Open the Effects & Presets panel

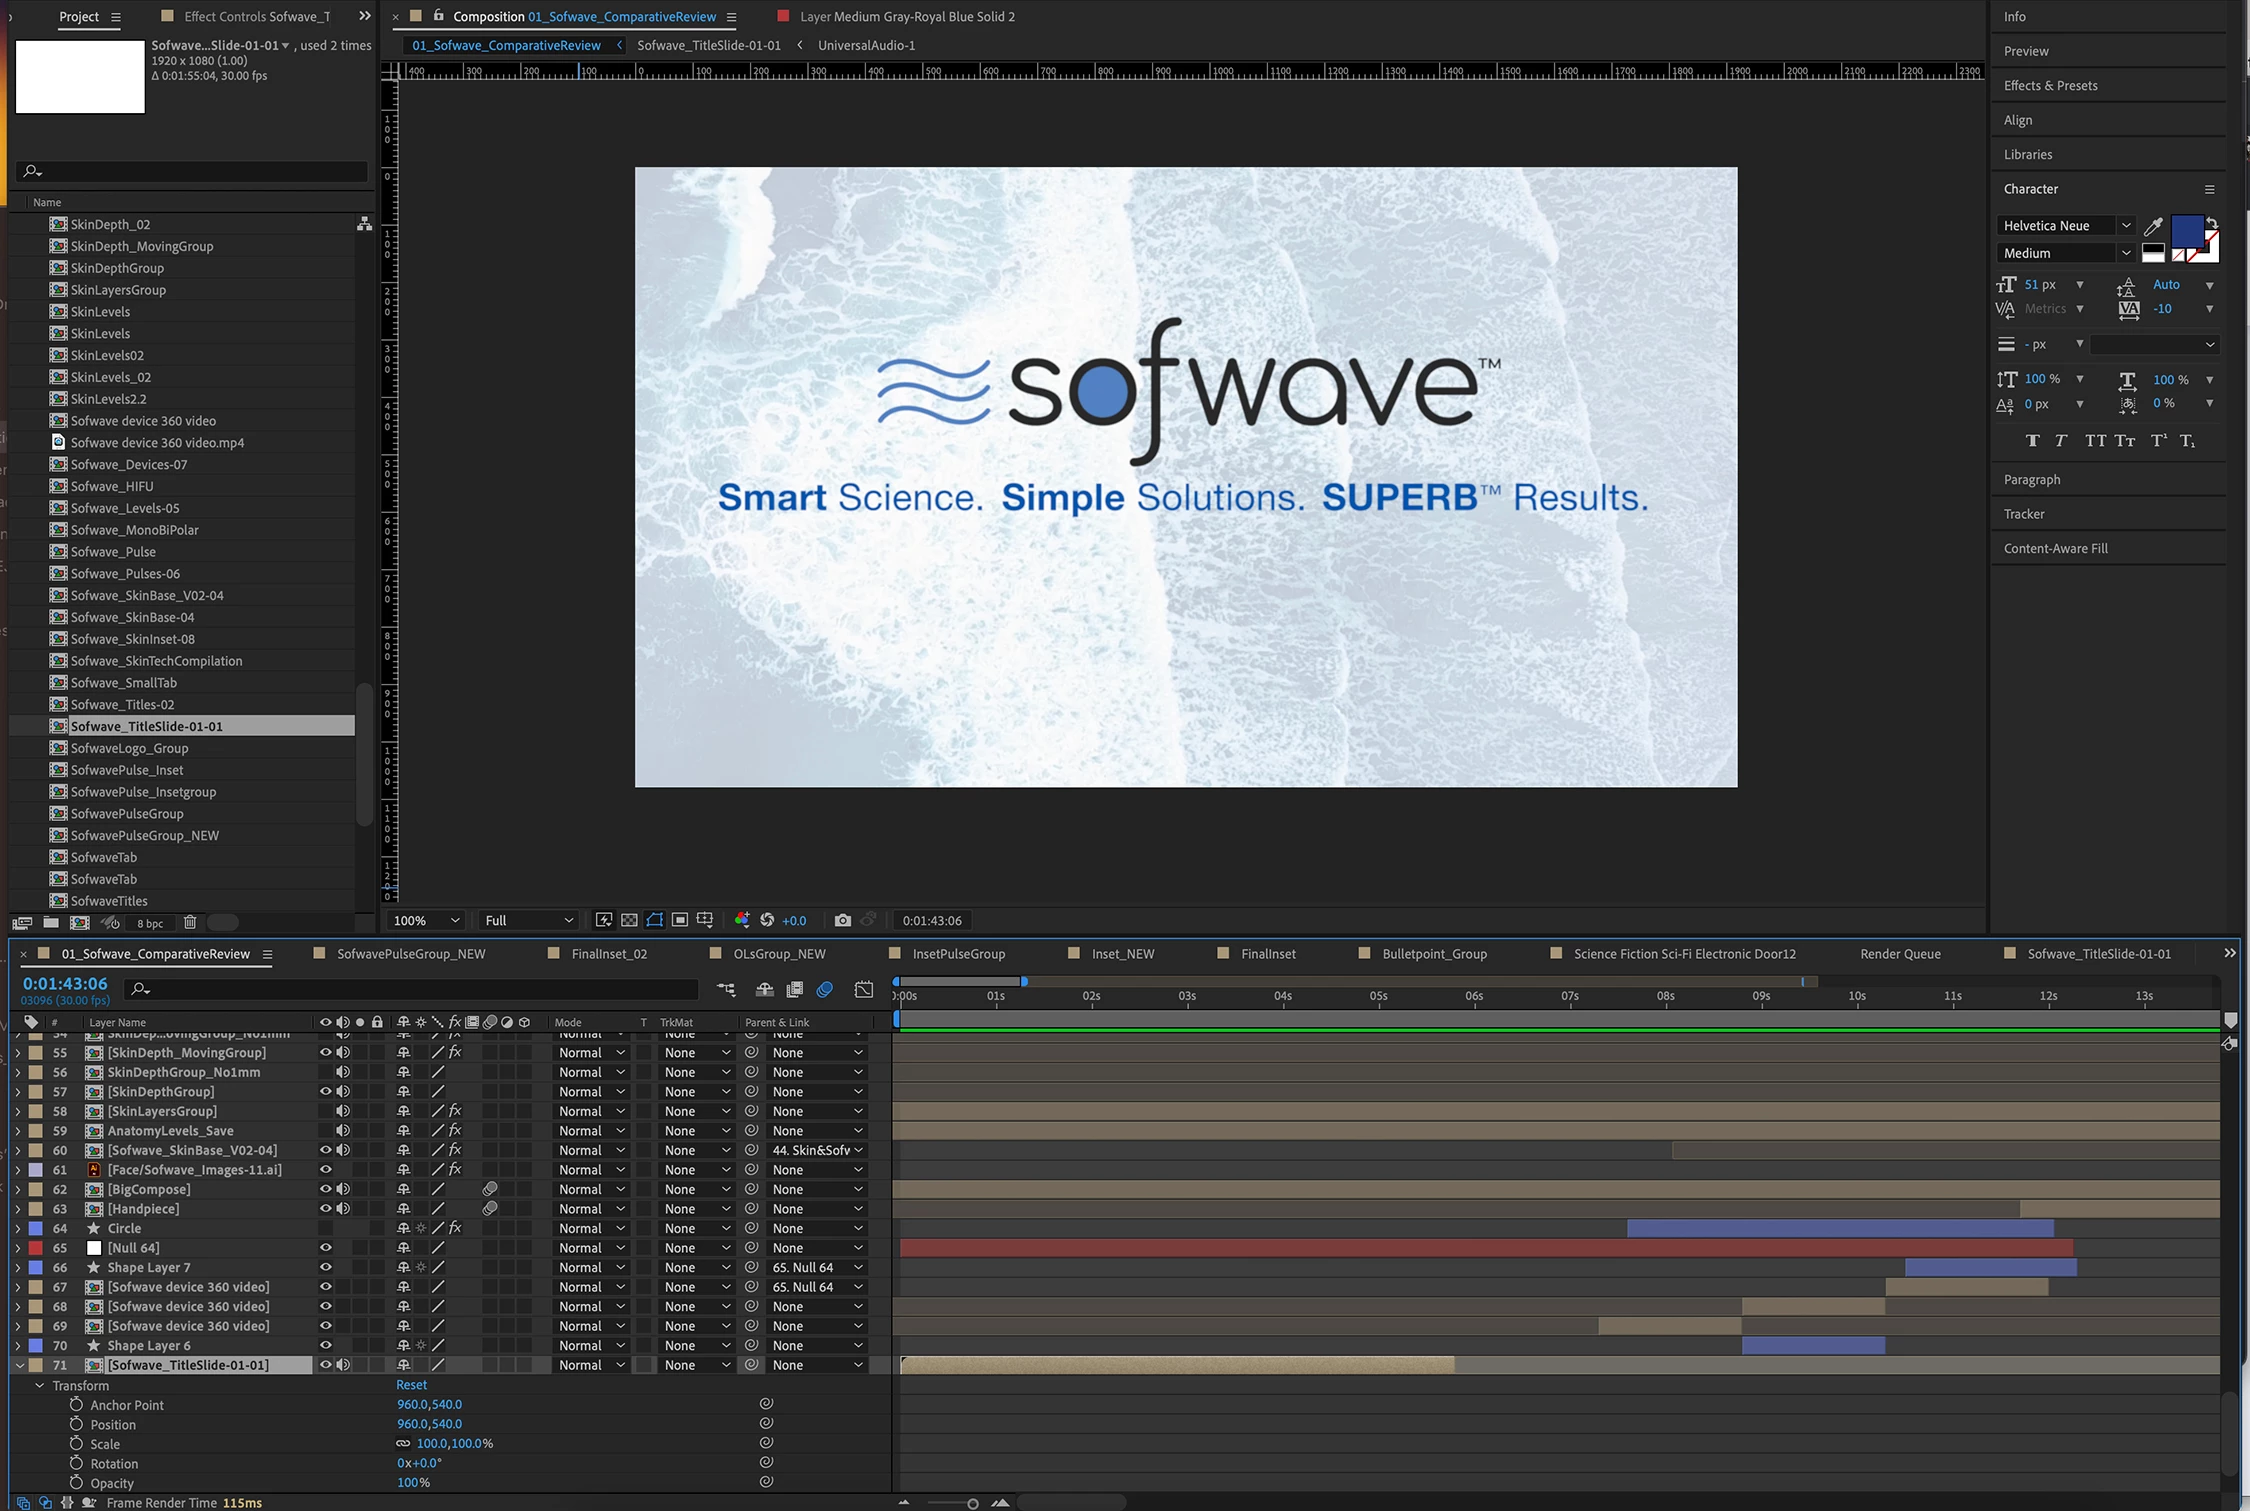(x=2050, y=85)
